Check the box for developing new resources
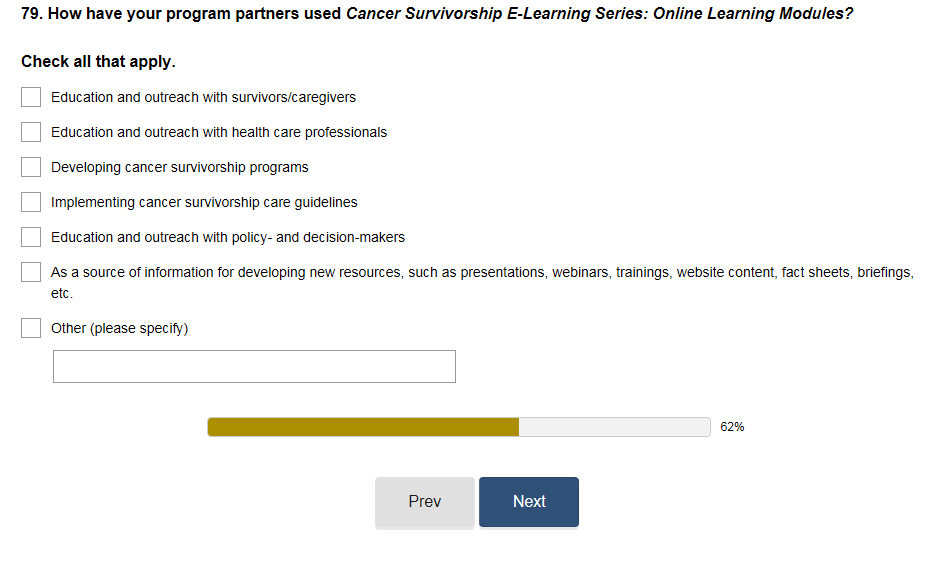Viewport: 949px width, 569px height. point(31,272)
